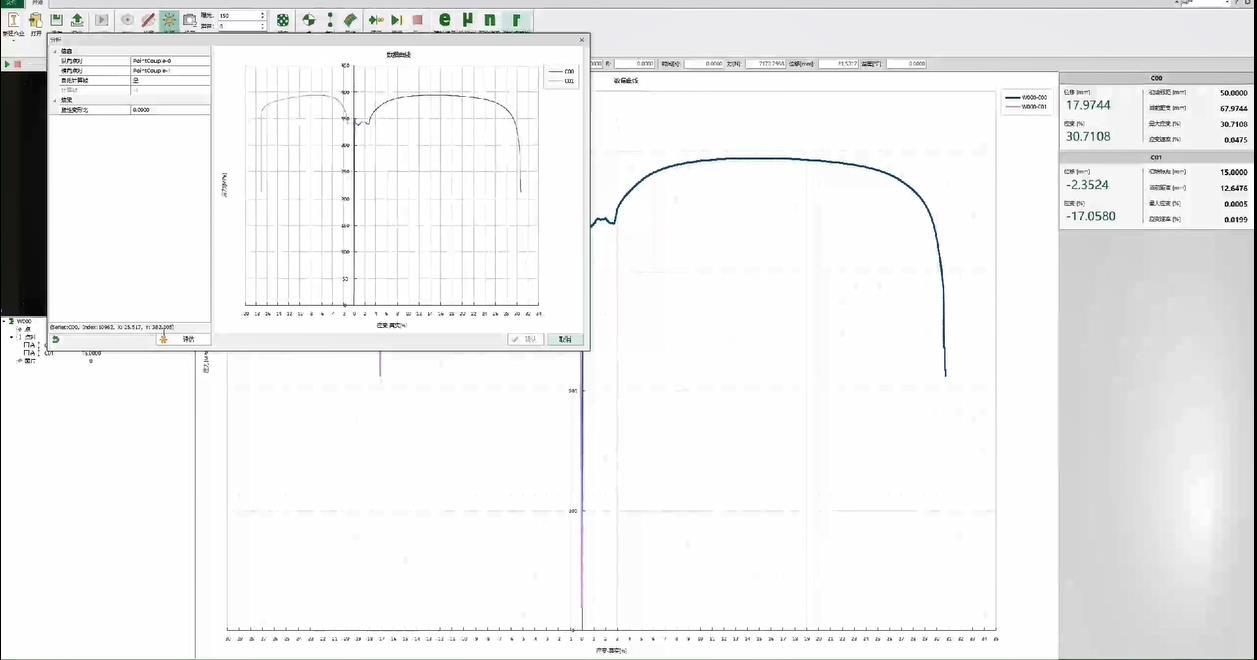
Task: Click the sun-shaped light icon in toolbar
Action: [168, 20]
